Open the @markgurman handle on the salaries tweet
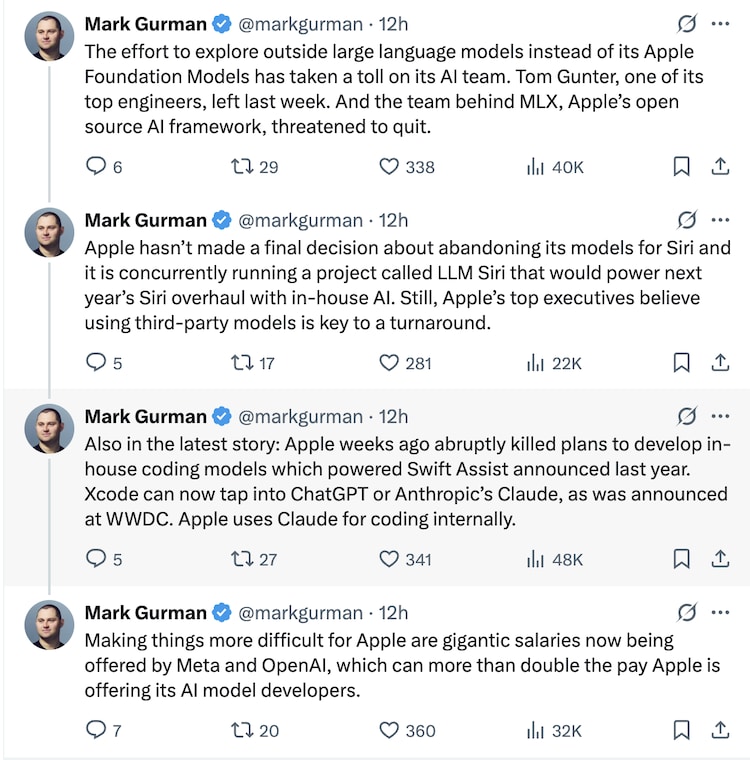 (300, 613)
